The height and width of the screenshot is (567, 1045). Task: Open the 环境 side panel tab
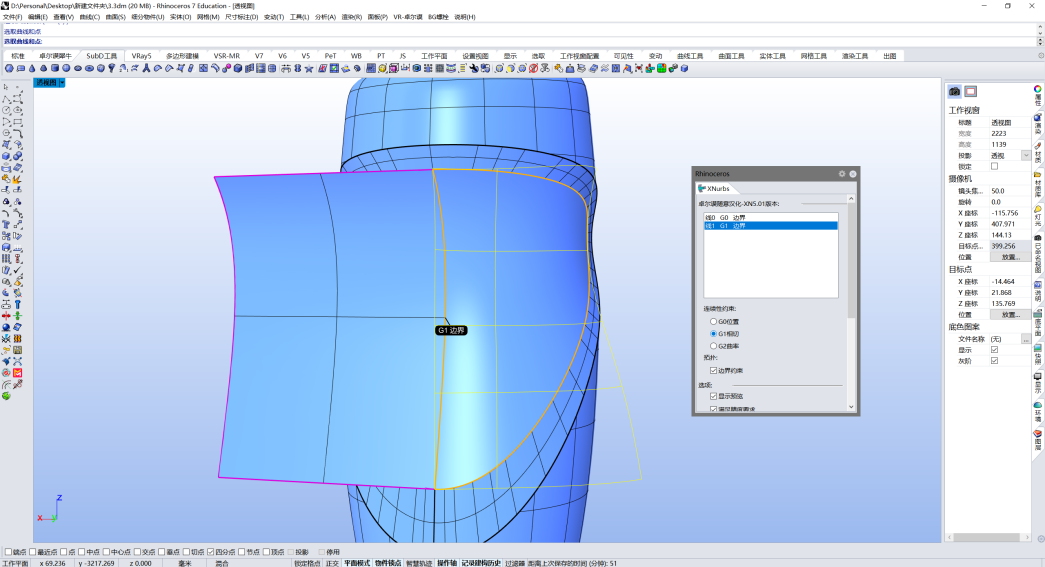(1038, 412)
